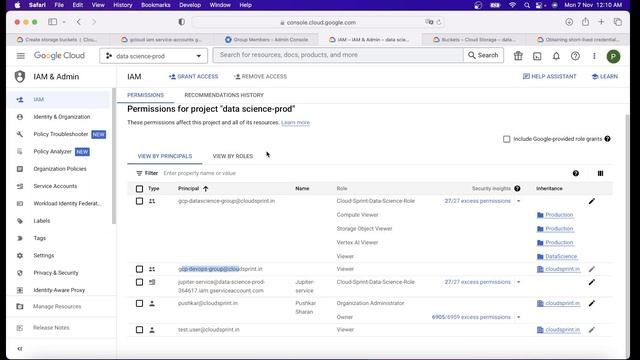Click Grant Access button

pyautogui.click(x=193, y=76)
